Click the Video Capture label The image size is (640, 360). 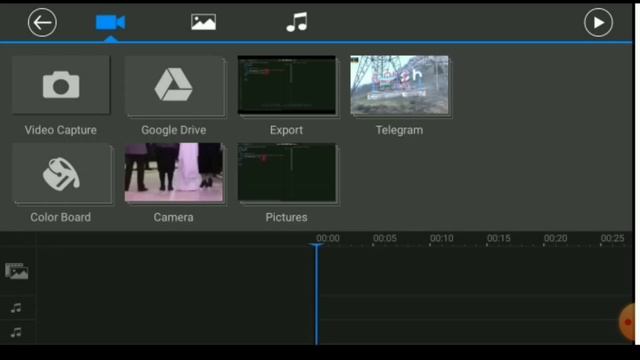point(61,130)
